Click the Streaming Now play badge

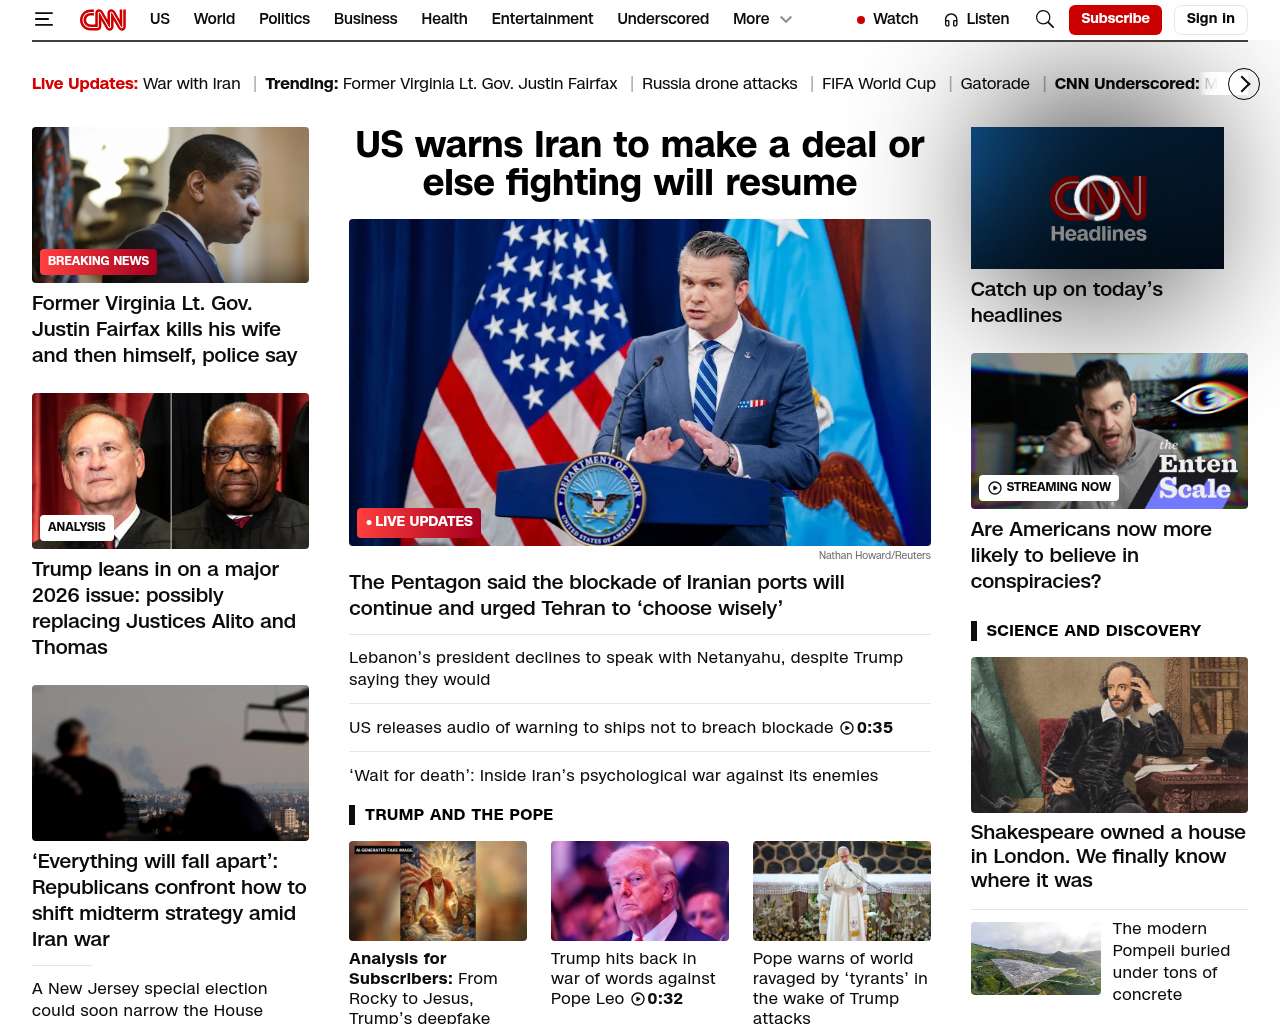(x=1049, y=487)
